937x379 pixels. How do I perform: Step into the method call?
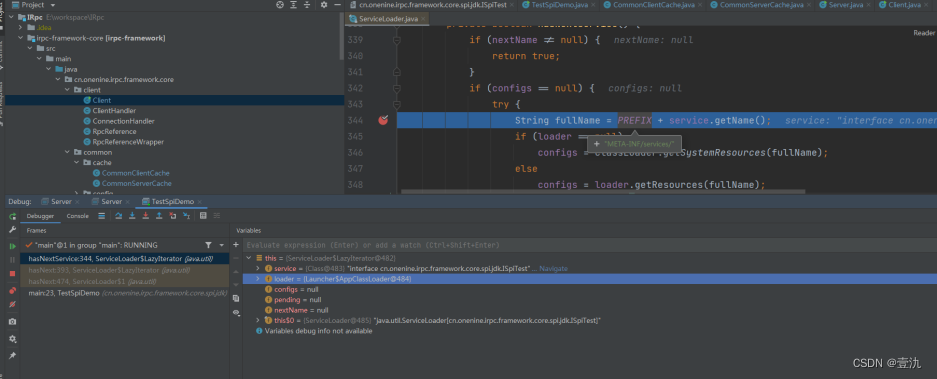[132, 216]
